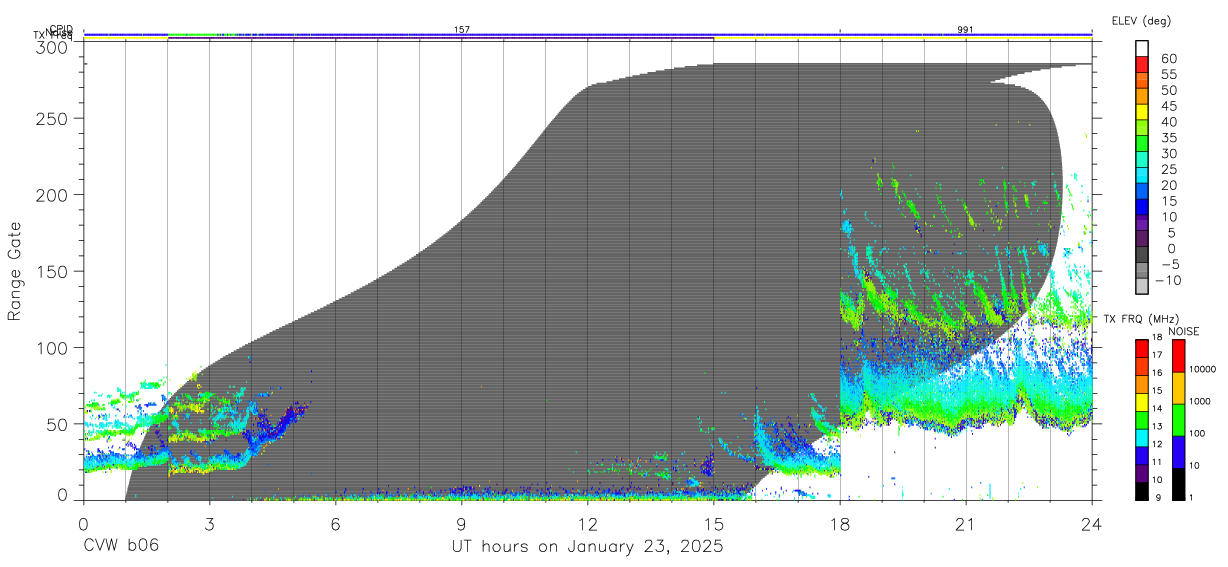This screenshot has width=1228, height=567.
Task: Click the x-axis hour label '18'
Action: click(840, 523)
